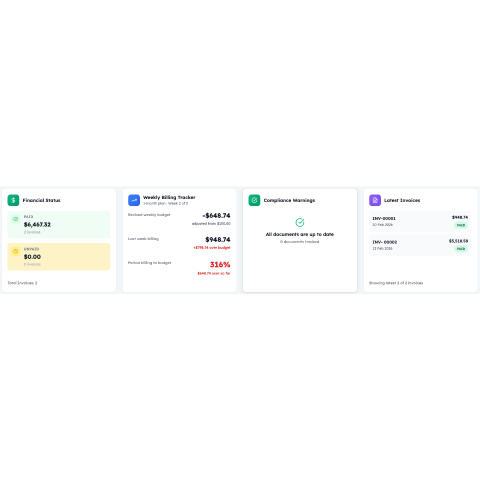Click the small icon in the Paid box
Image resolution: width=480 pixels, height=480 pixels.
click(16, 219)
